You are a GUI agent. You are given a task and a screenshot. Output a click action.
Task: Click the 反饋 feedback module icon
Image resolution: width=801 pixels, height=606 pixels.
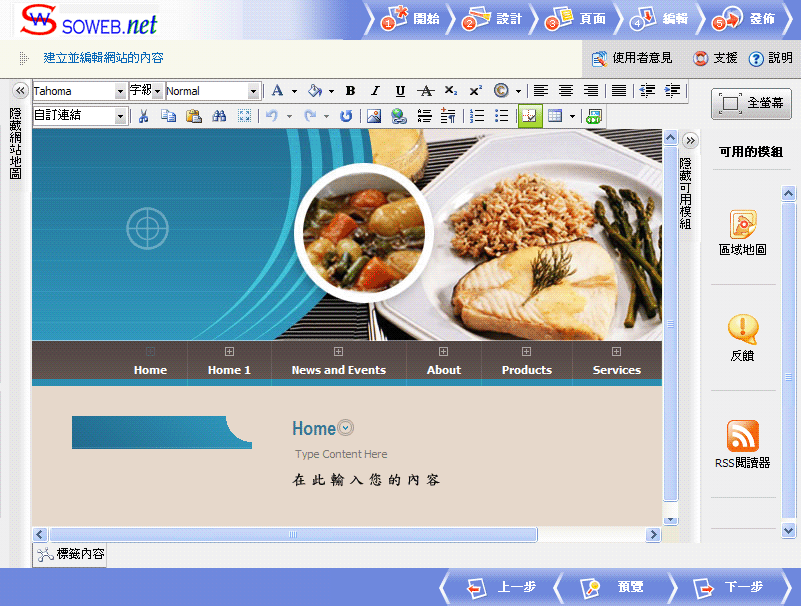(742, 329)
